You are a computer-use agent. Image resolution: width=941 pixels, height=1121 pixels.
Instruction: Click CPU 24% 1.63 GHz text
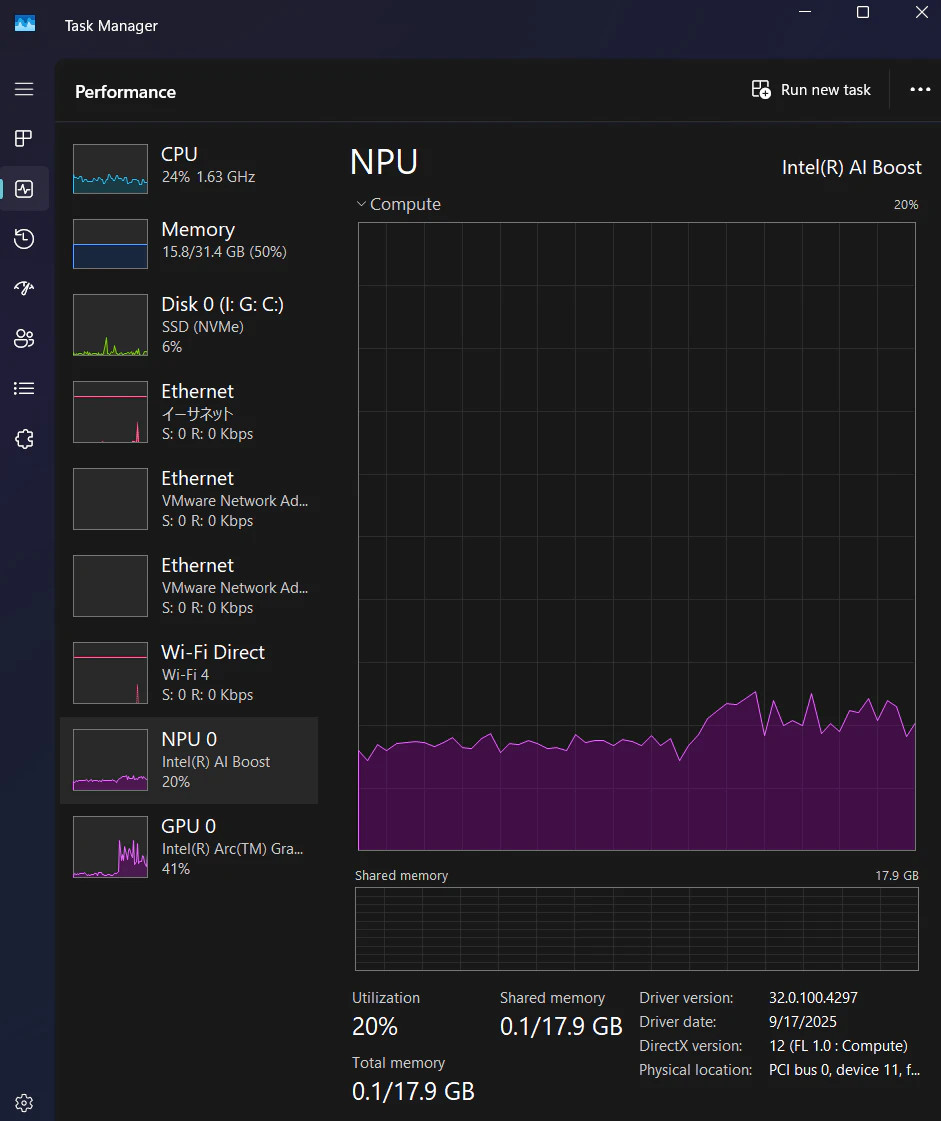click(208, 177)
